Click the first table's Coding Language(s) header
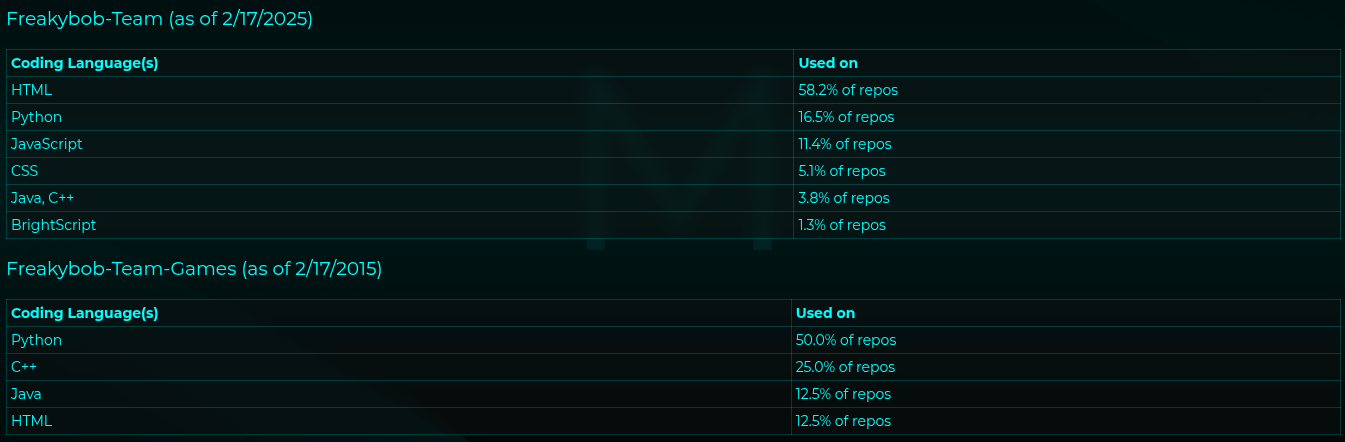1345x442 pixels. pos(84,63)
